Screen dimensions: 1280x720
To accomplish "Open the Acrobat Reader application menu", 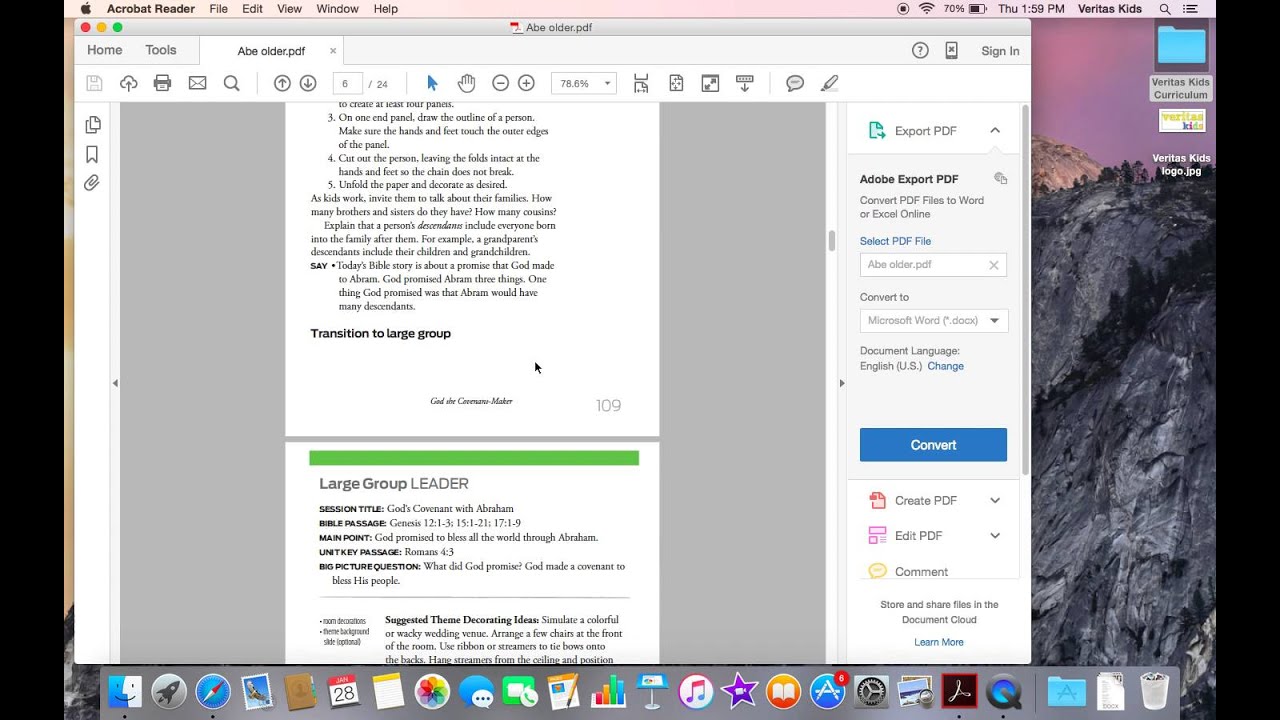I will tap(151, 9).
